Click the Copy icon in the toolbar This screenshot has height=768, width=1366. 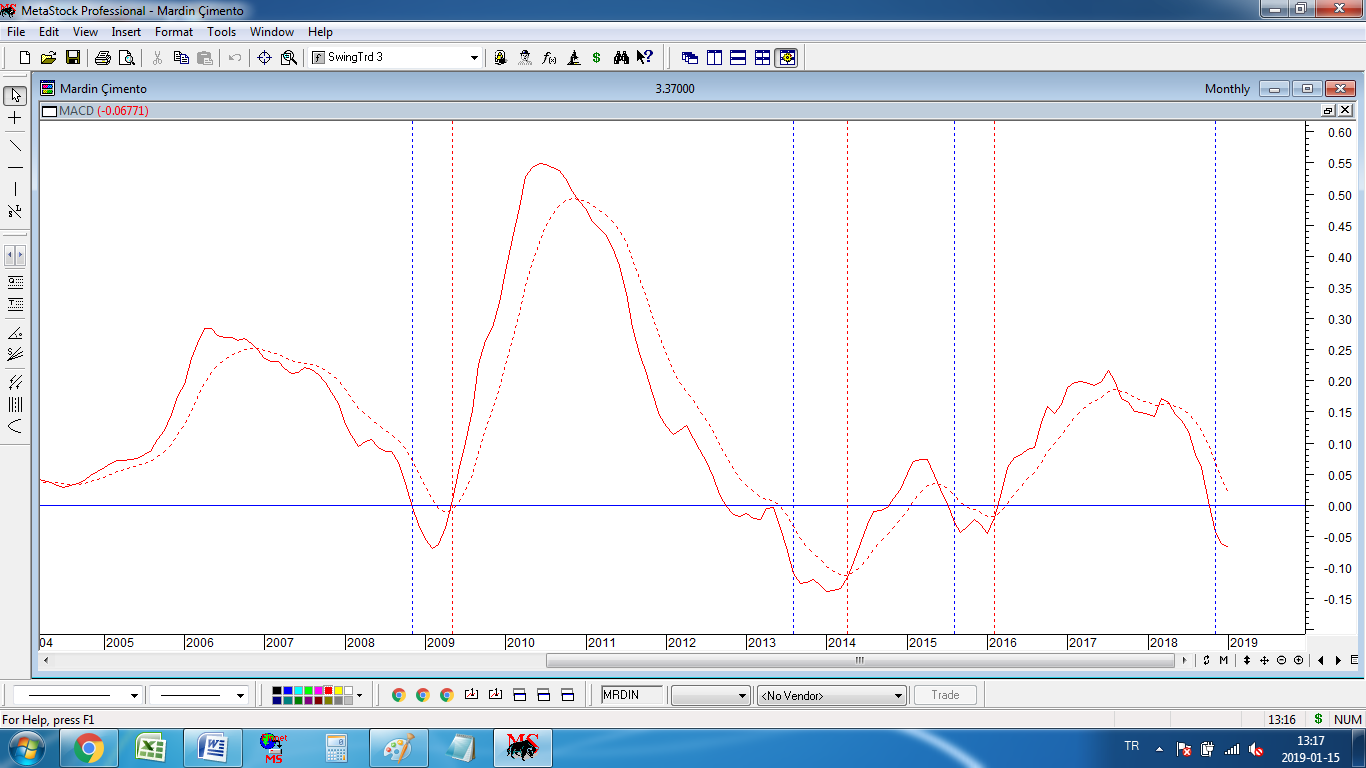[x=181, y=58]
